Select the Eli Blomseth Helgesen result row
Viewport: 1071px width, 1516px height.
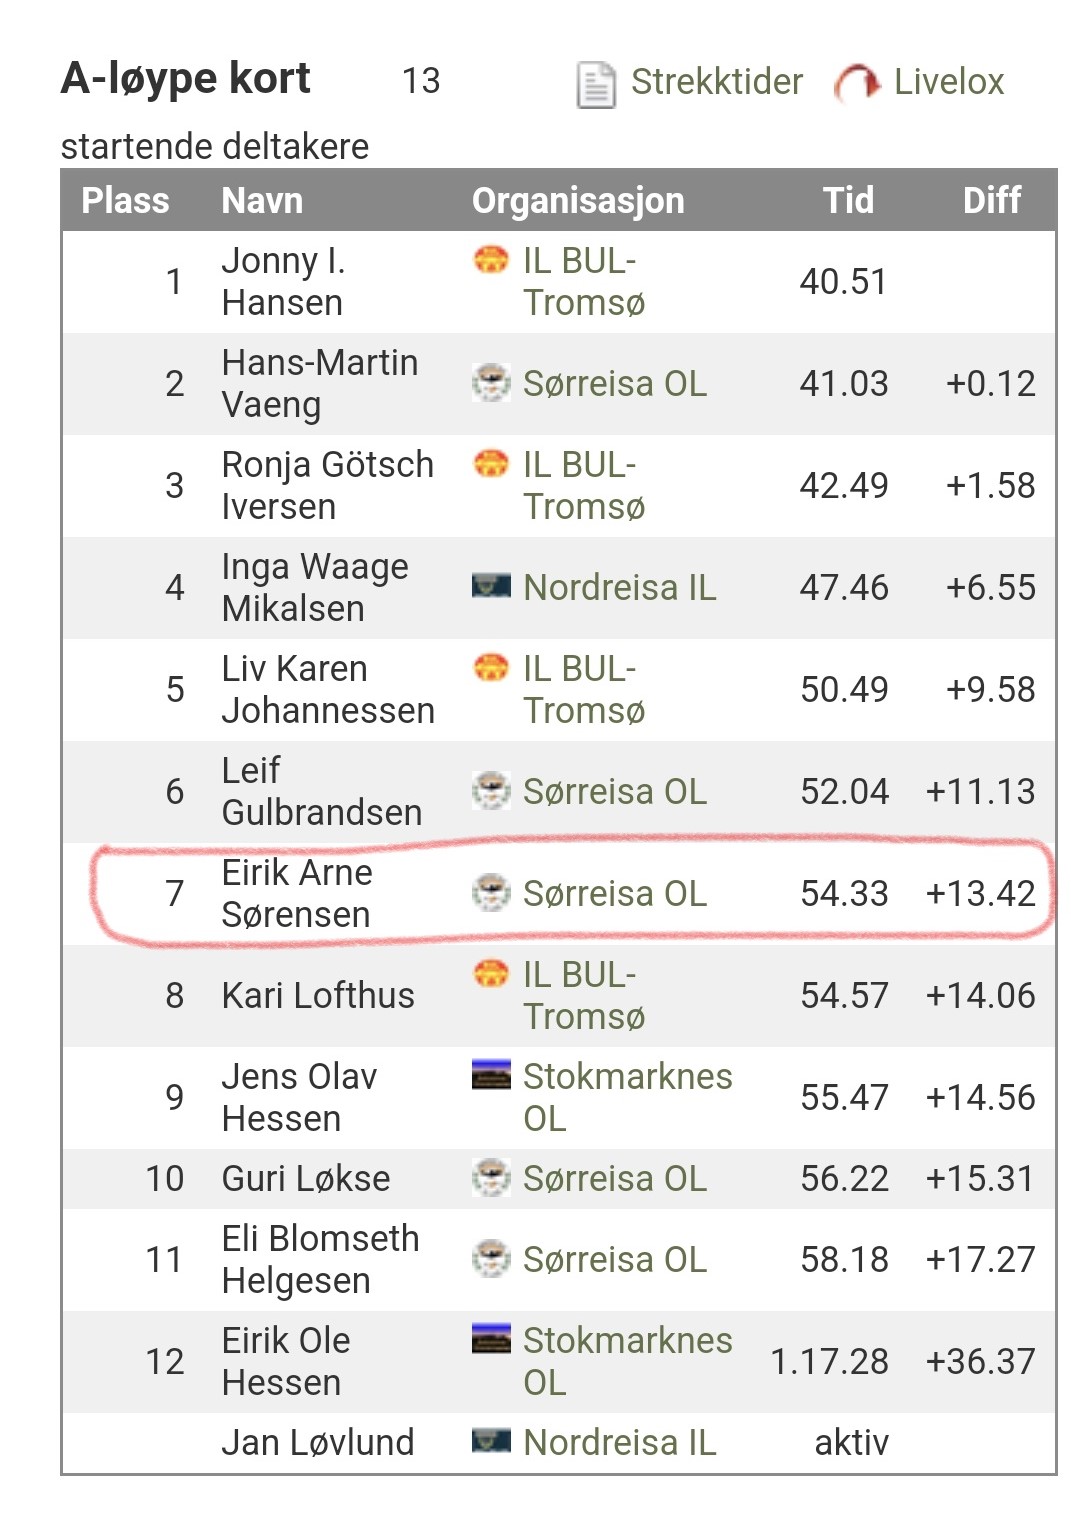(x=559, y=1260)
